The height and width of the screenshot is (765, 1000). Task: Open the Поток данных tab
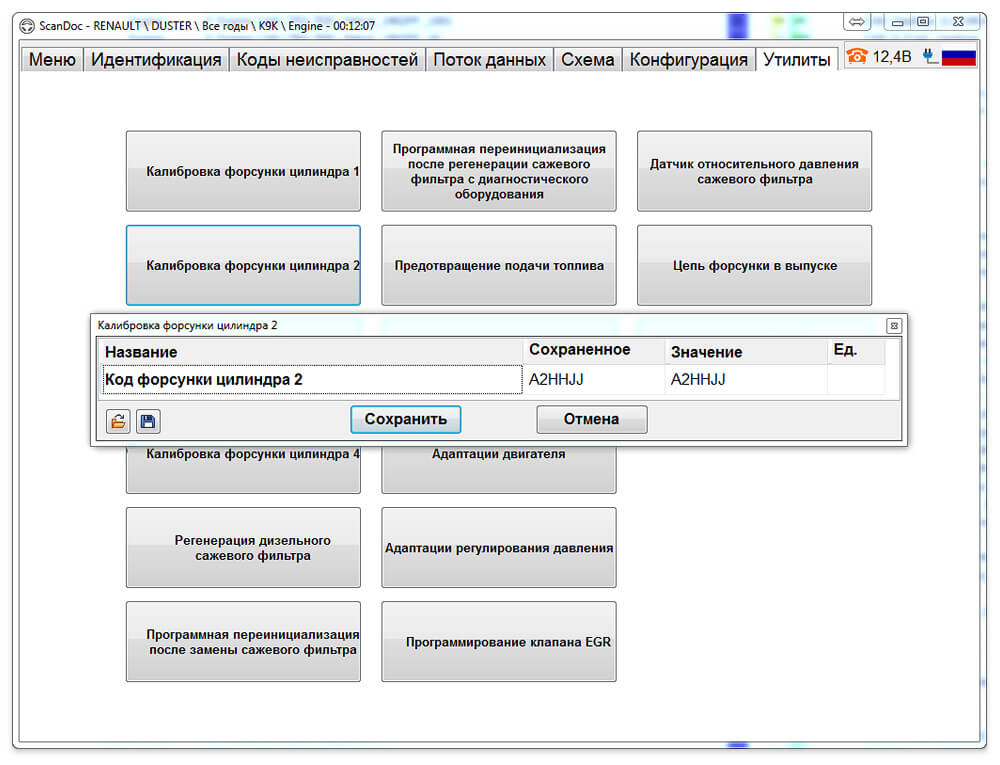point(489,60)
